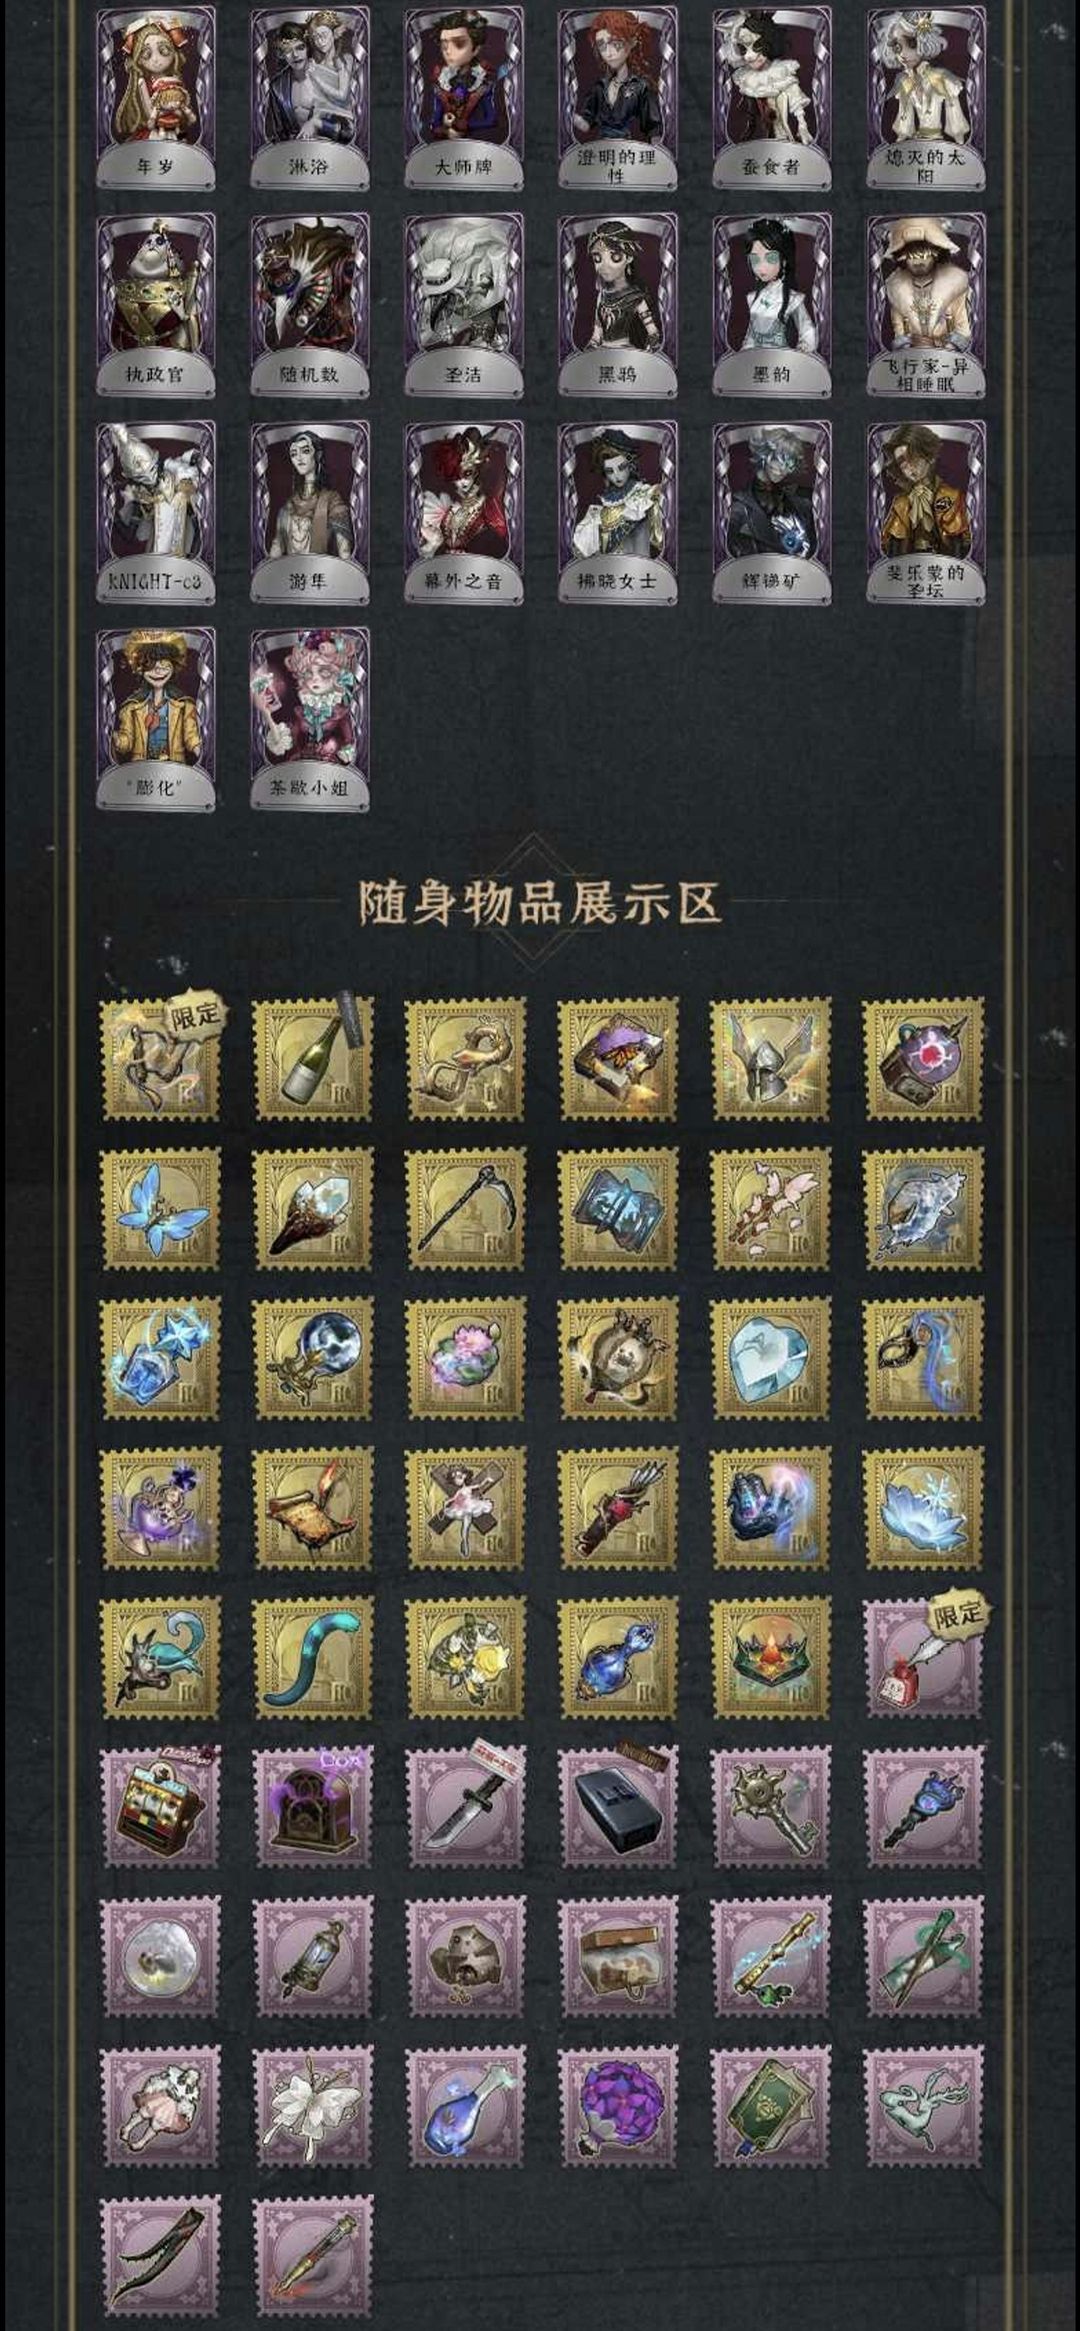
Task: Select the 幕外之音 costume card
Action: pyautogui.click(x=463, y=512)
